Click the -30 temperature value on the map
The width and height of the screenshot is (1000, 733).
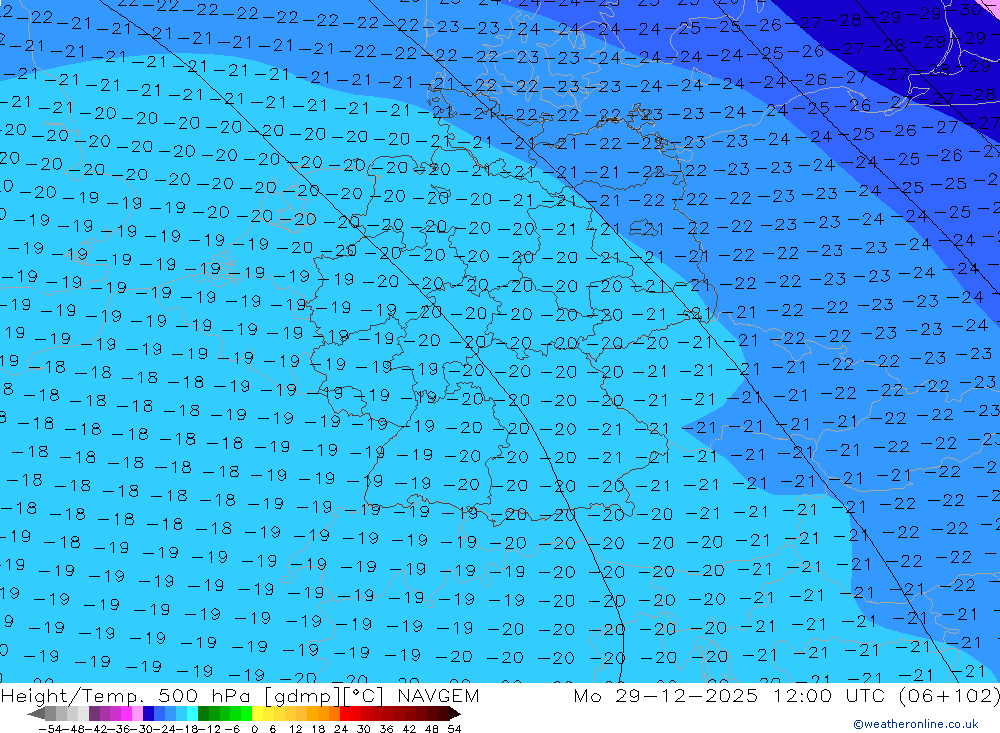[x=968, y=10]
